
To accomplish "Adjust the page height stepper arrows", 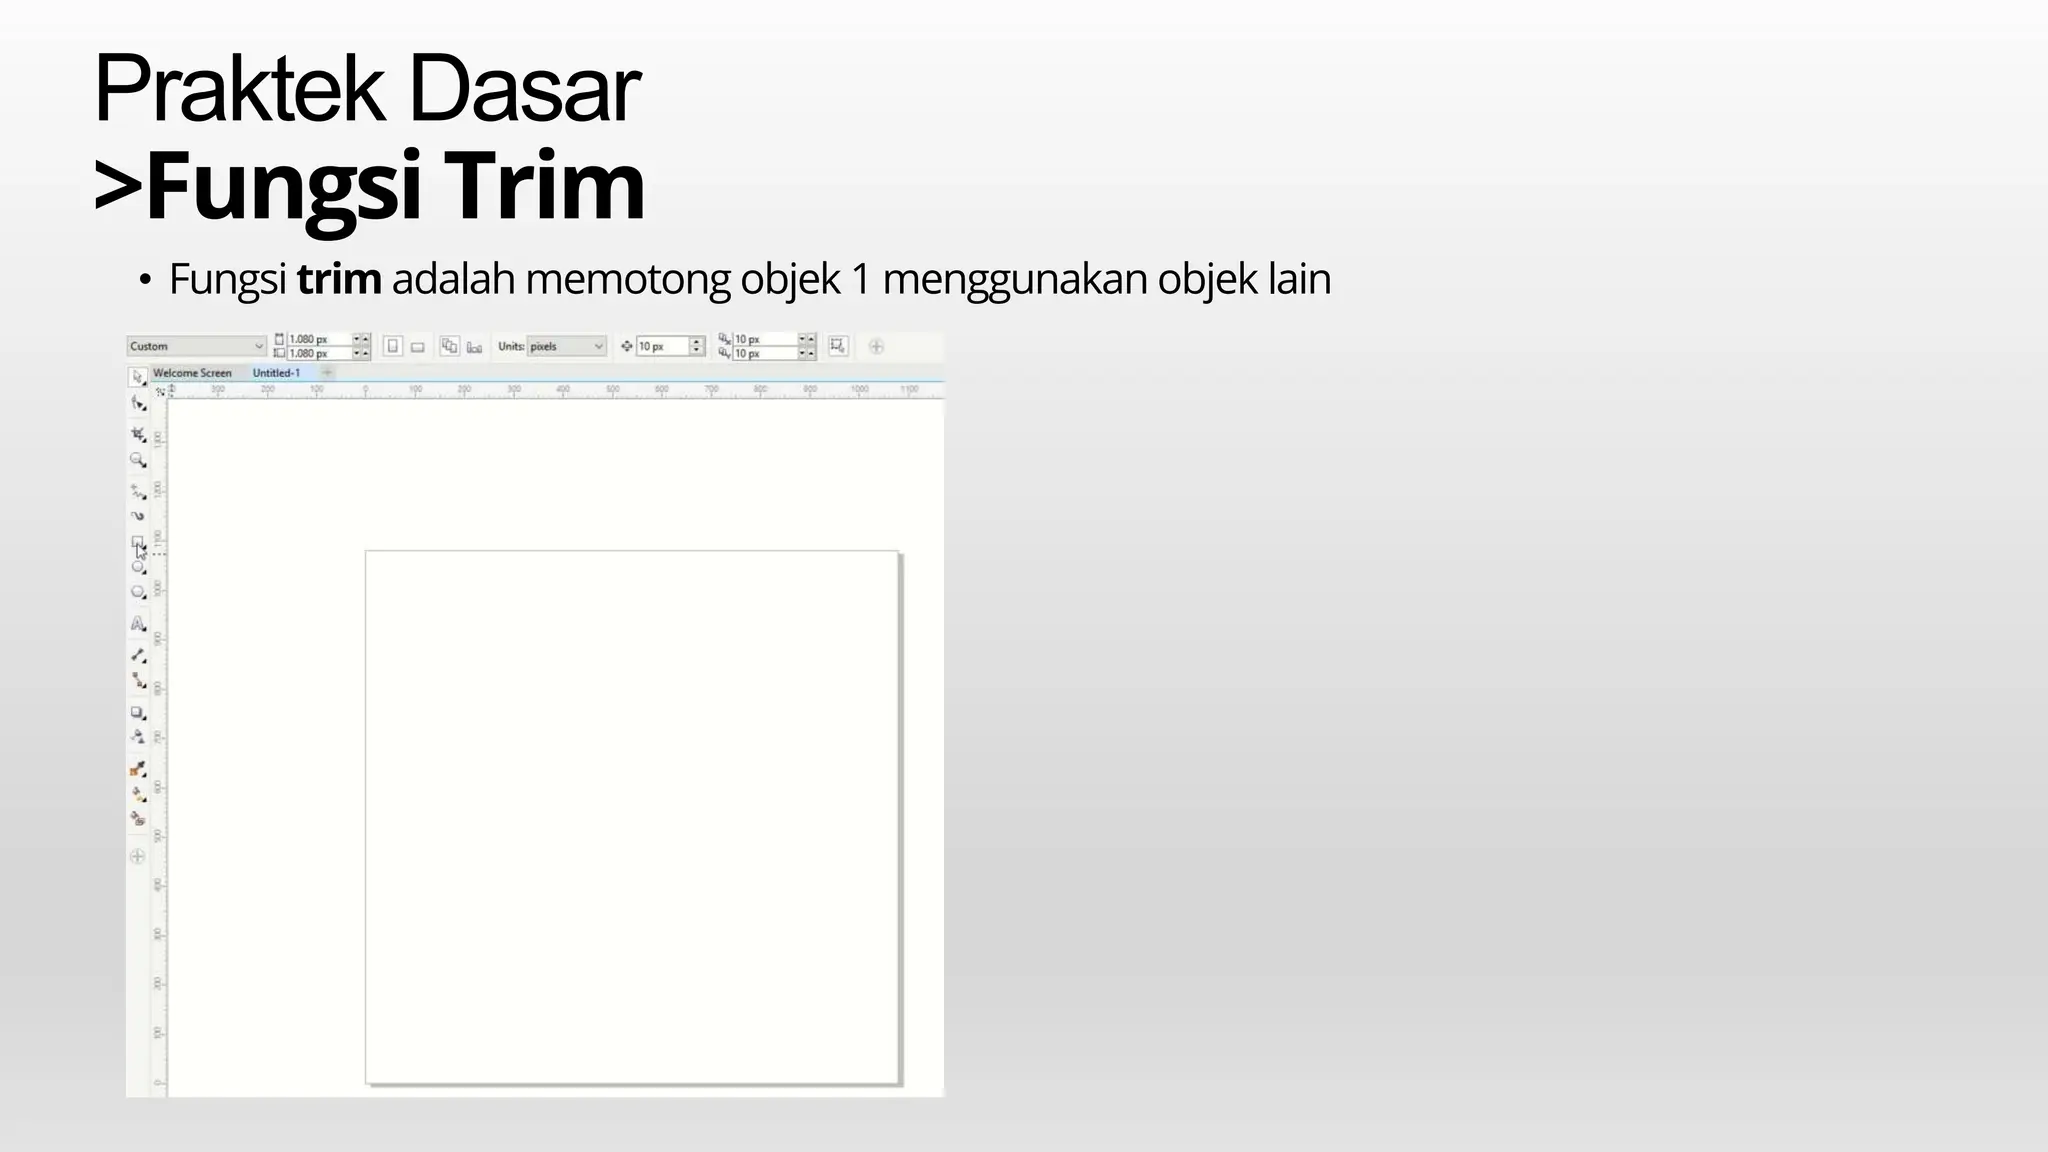I will (362, 353).
